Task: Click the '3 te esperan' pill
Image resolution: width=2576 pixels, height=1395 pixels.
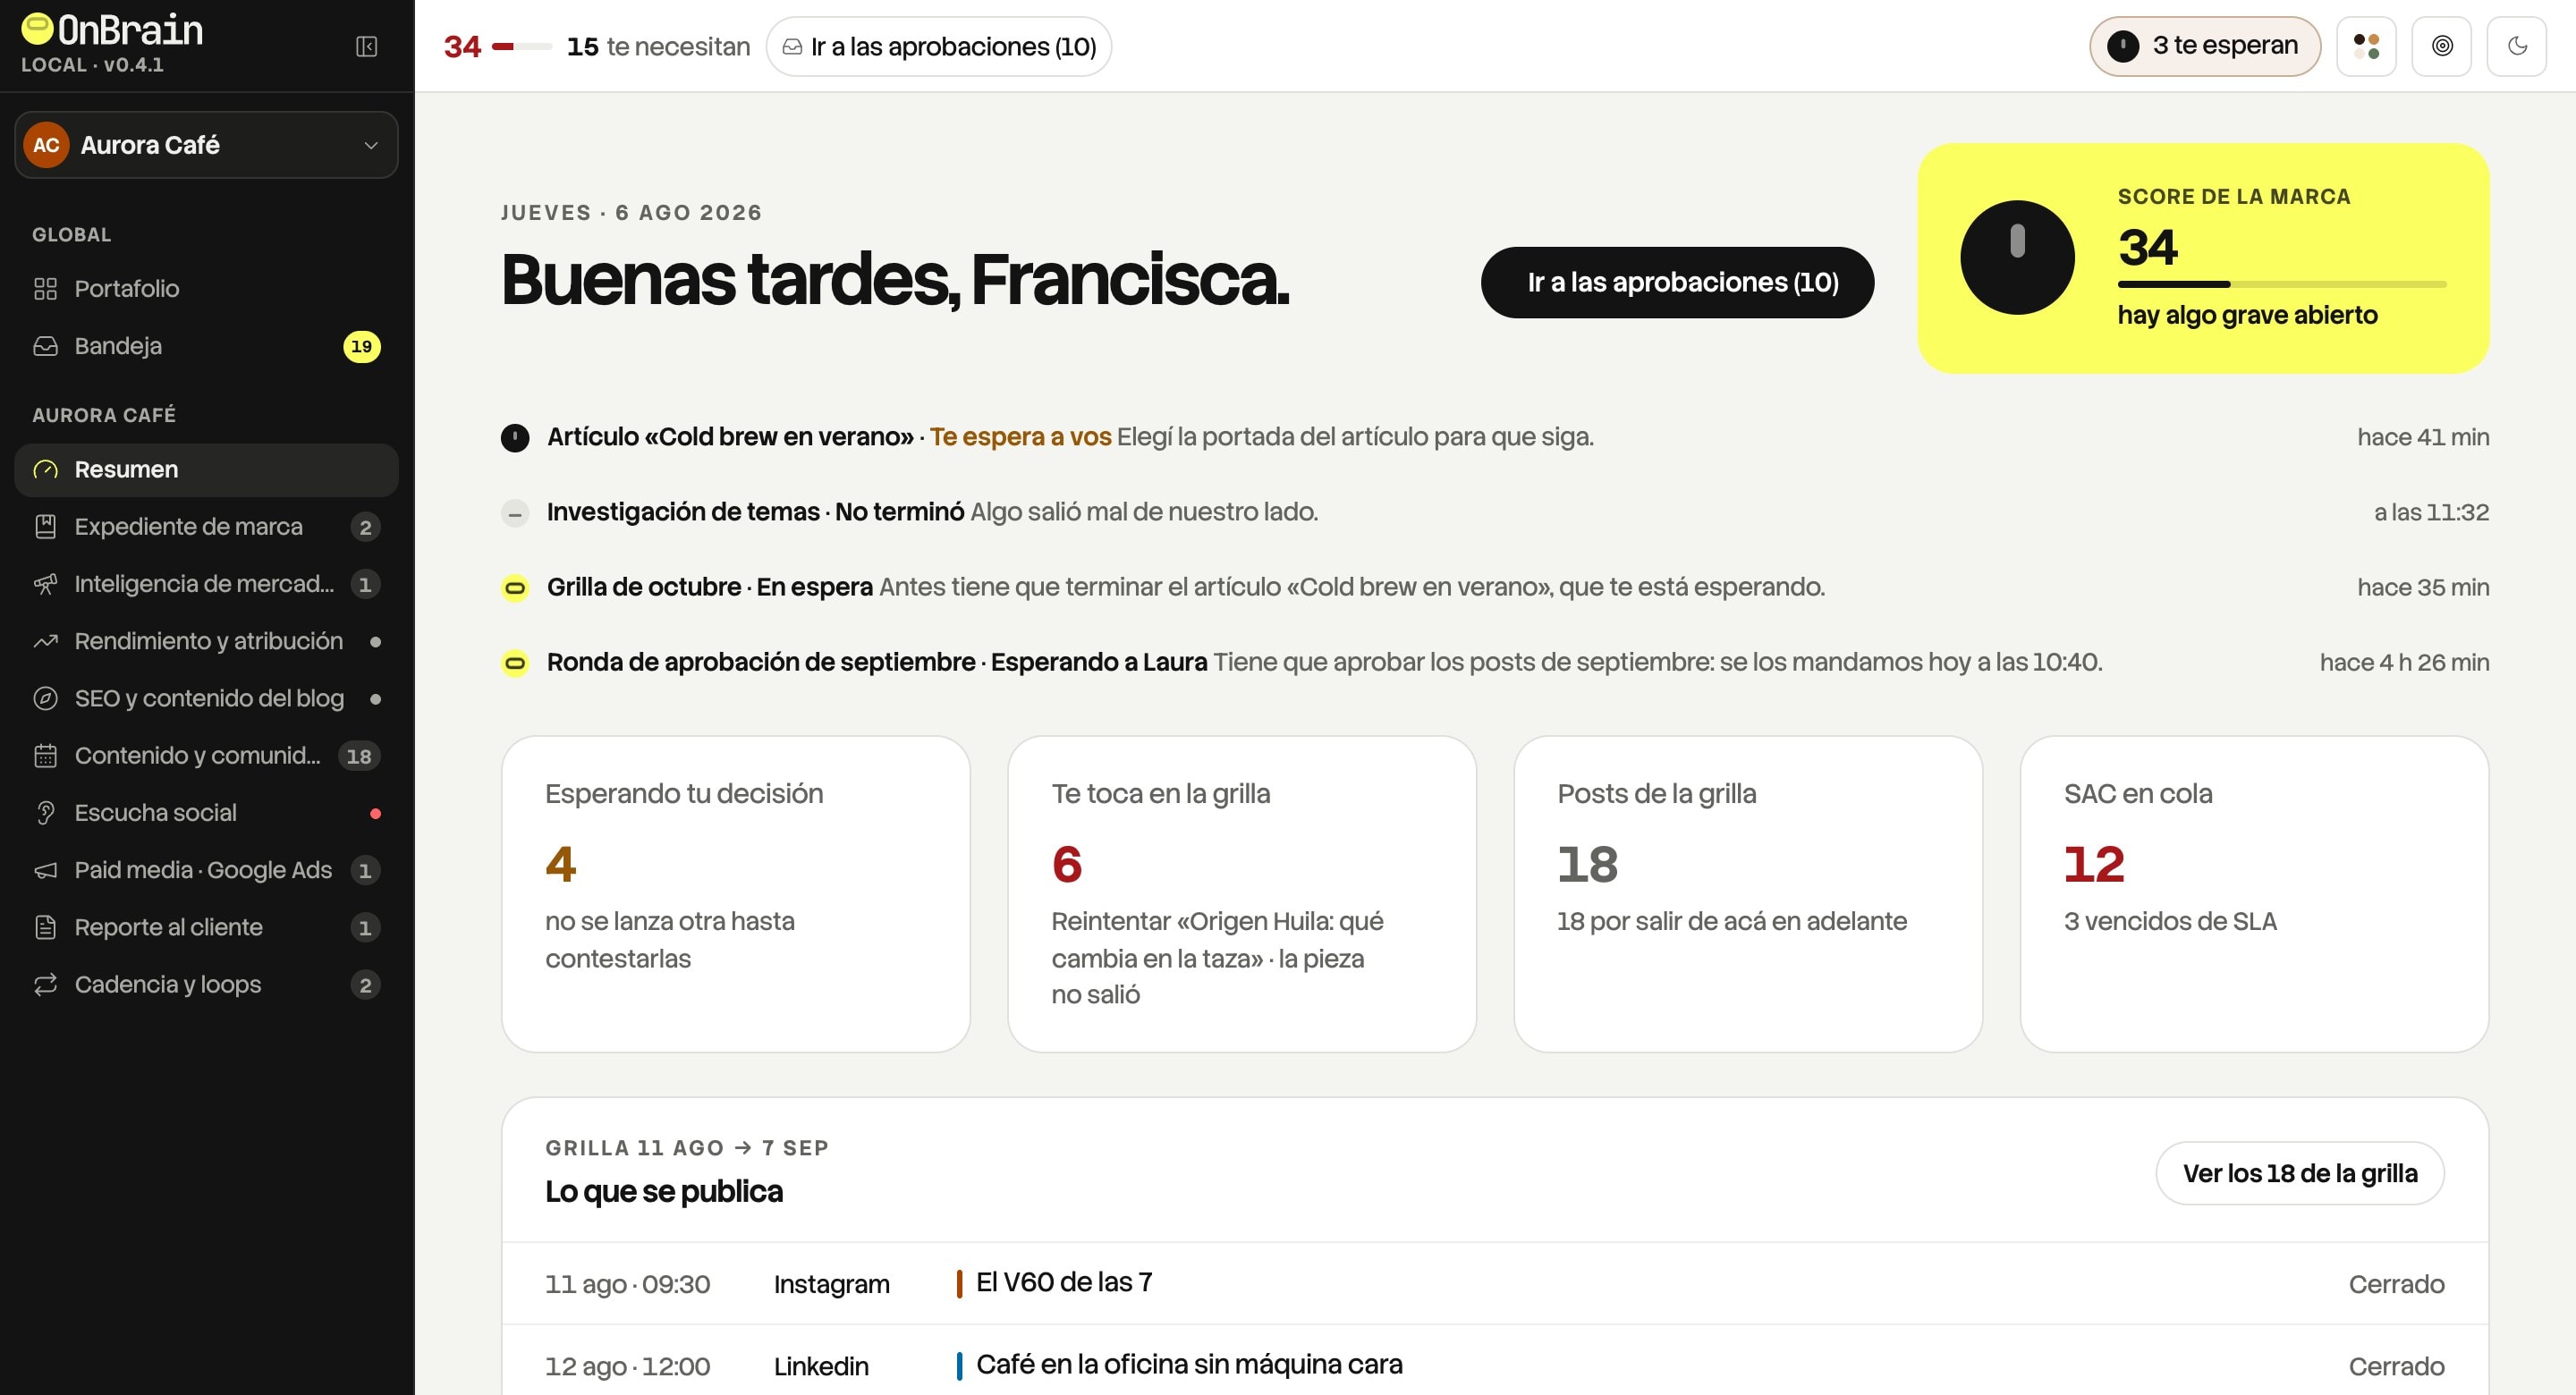Action: (x=2204, y=46)
